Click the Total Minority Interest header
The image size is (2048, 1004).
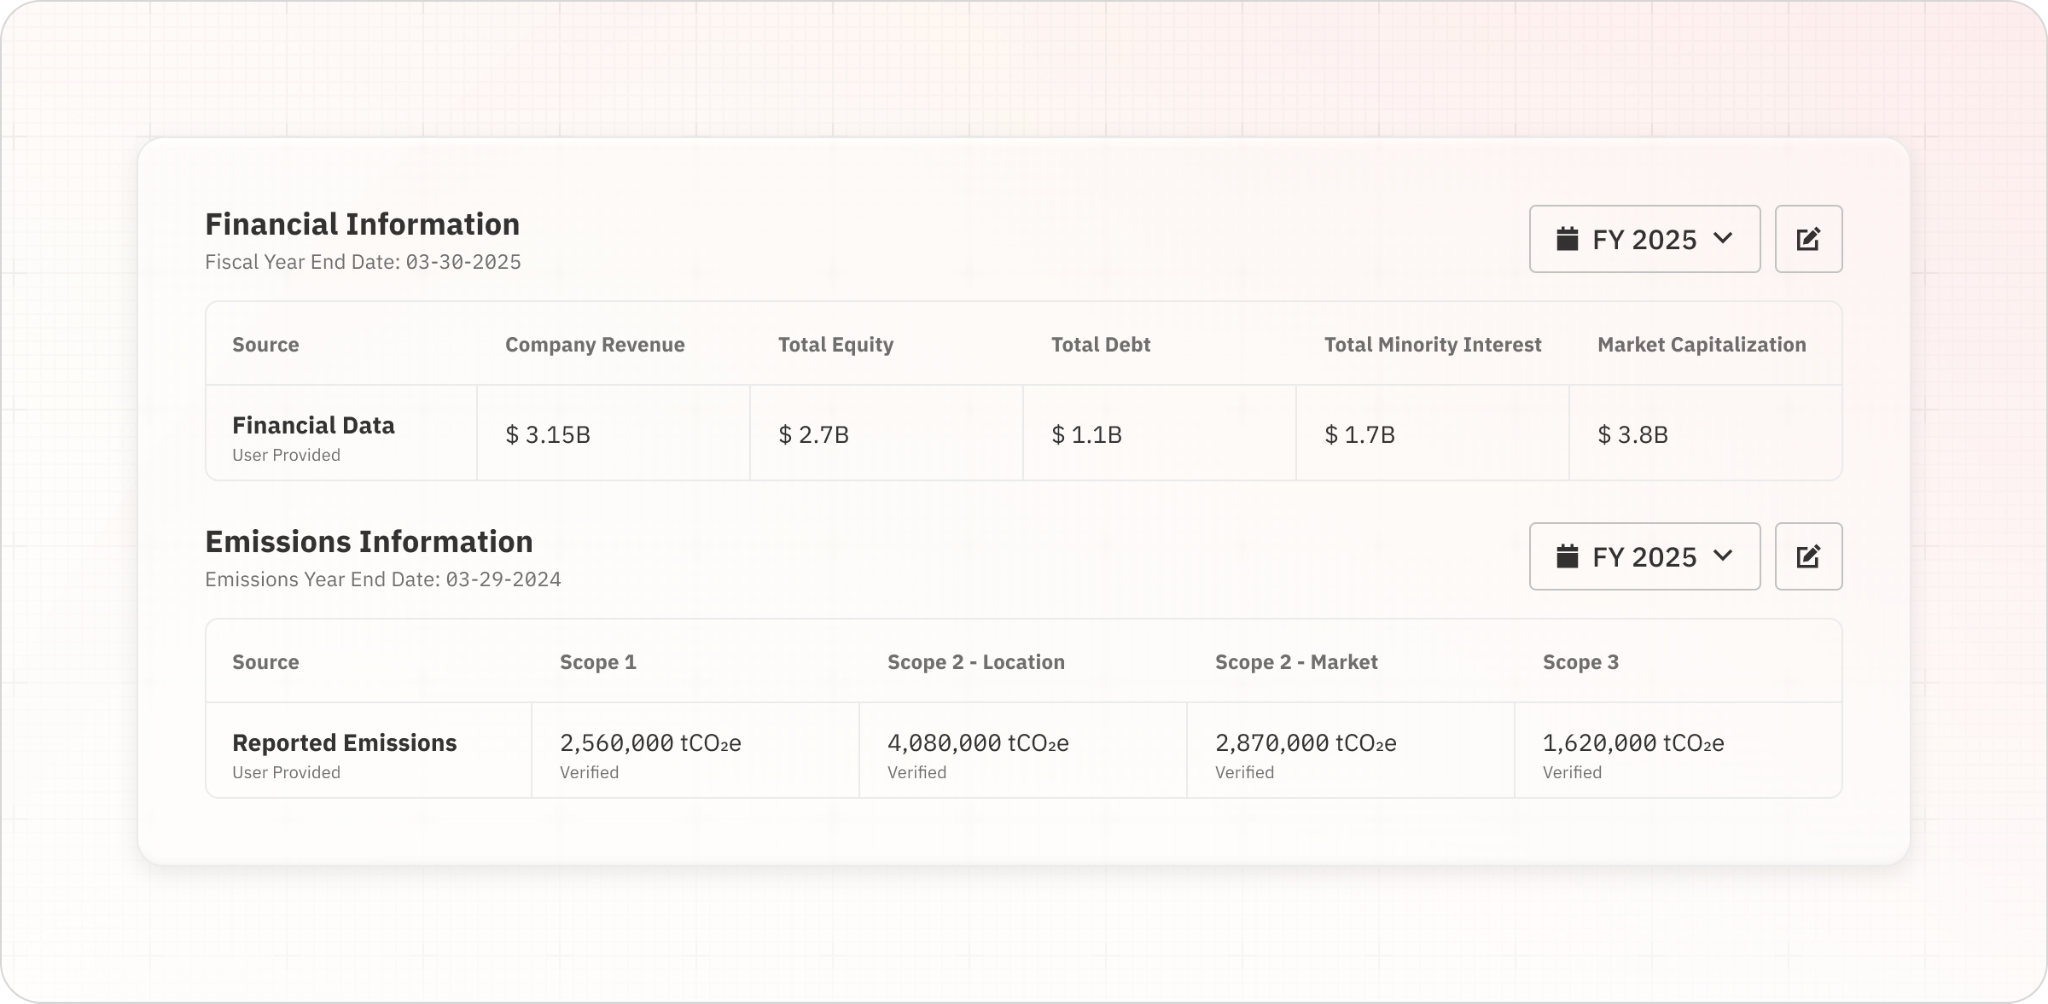[1433, 345]
